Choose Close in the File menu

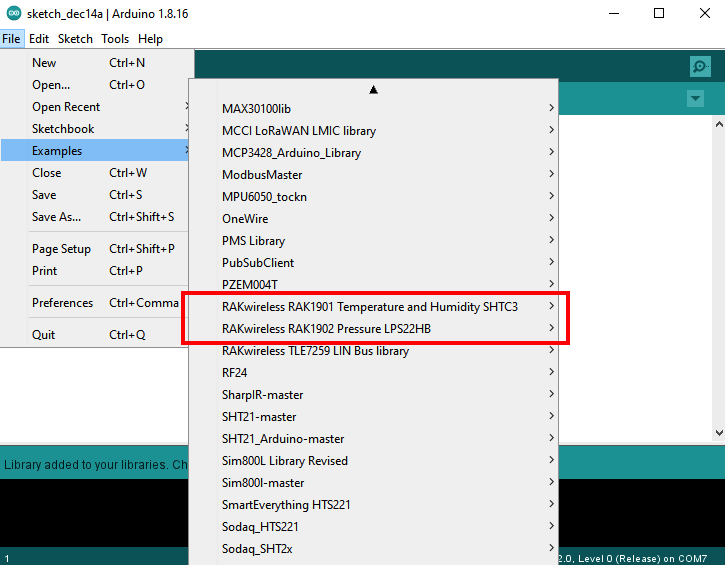[x=94, y=172]
